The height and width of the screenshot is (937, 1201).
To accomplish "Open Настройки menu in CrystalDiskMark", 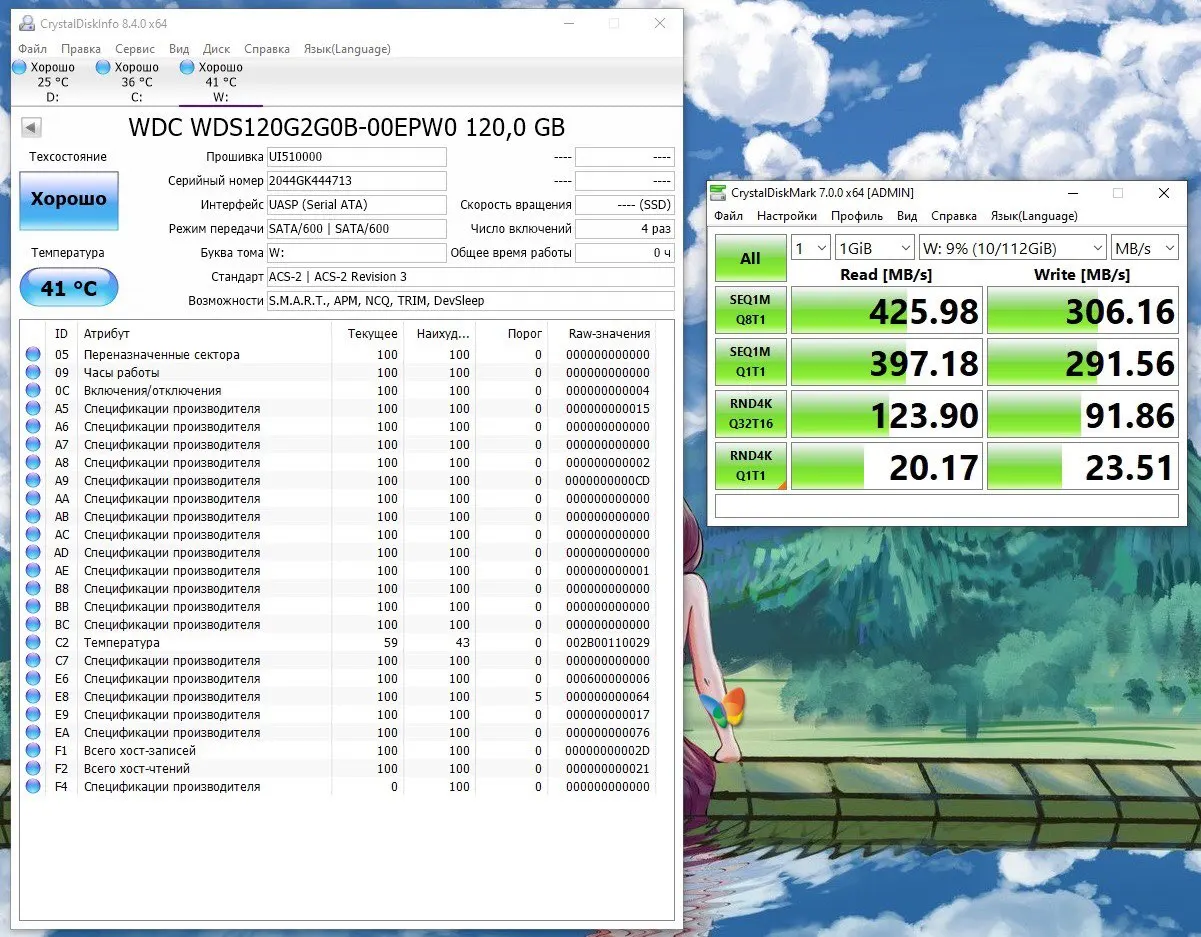I will click(x=787, y=216).
